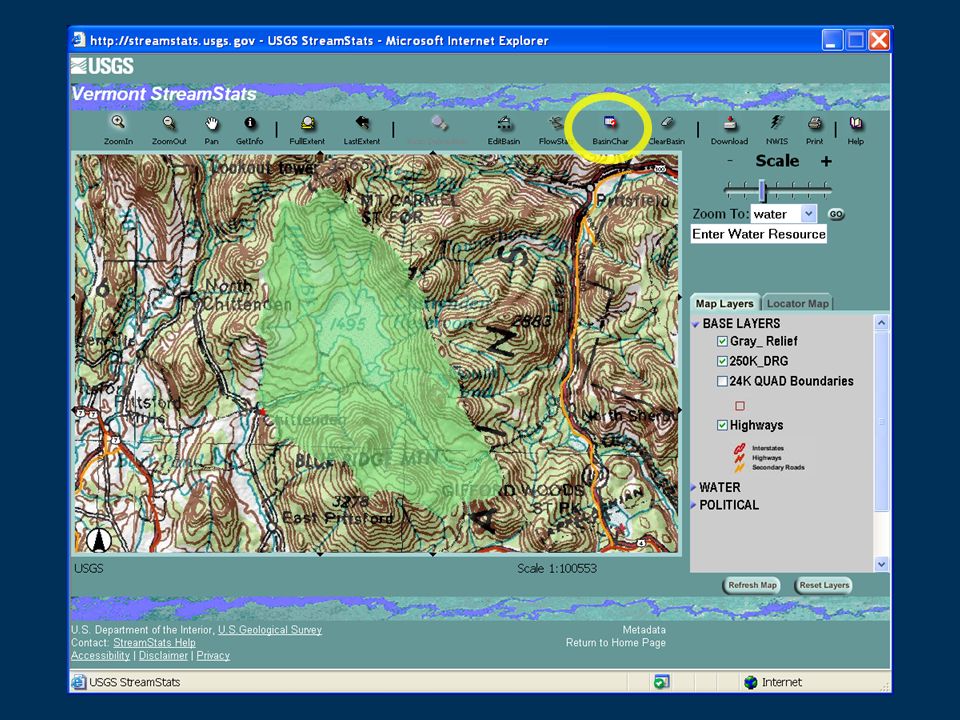Viewport: 960px width, 720px height.
Task: Click the Return to Home Page link
Action: pos(616,642)
